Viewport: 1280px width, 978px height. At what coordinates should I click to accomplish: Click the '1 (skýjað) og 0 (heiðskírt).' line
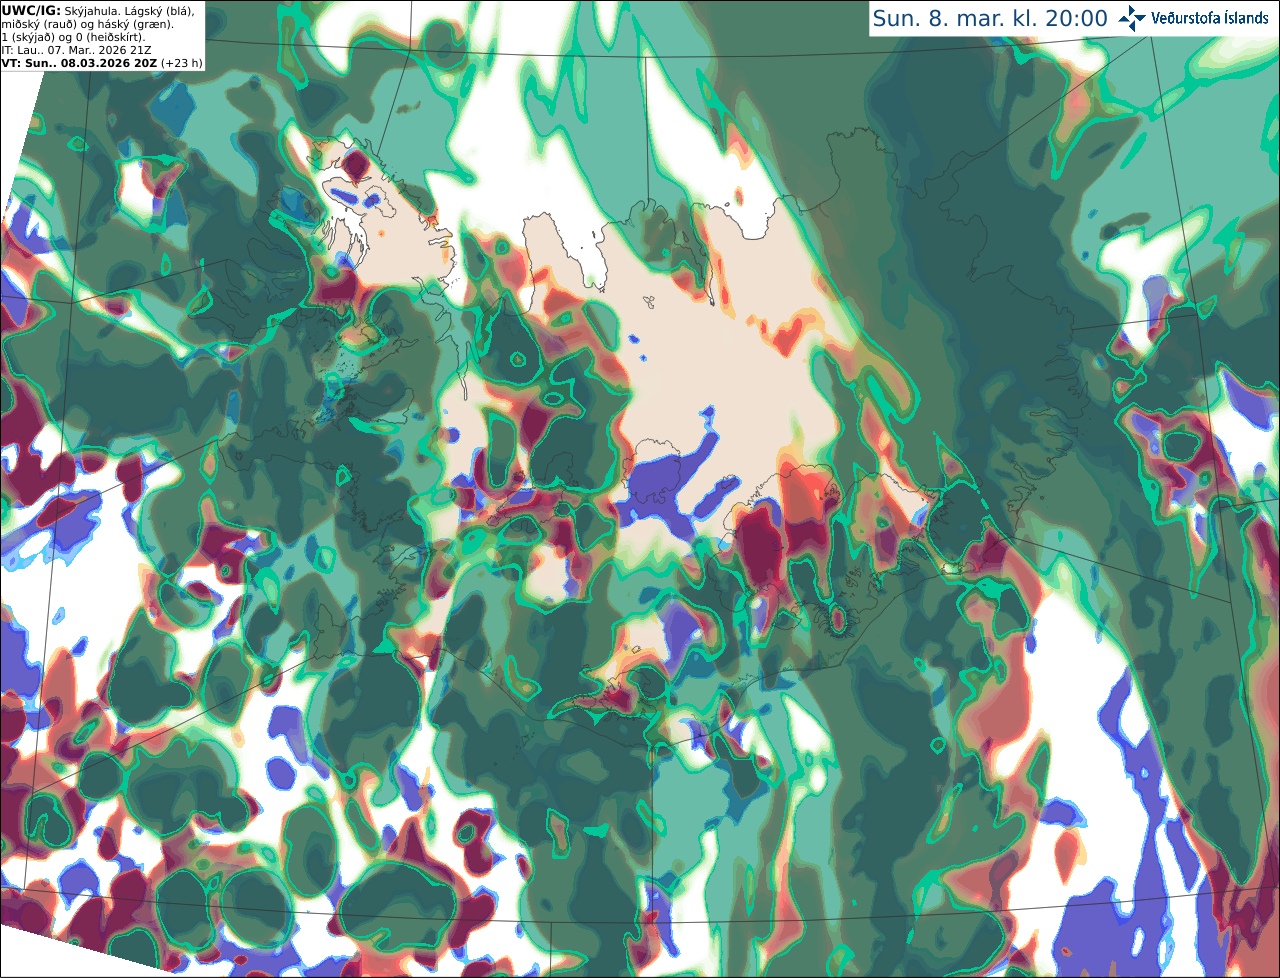73,37
